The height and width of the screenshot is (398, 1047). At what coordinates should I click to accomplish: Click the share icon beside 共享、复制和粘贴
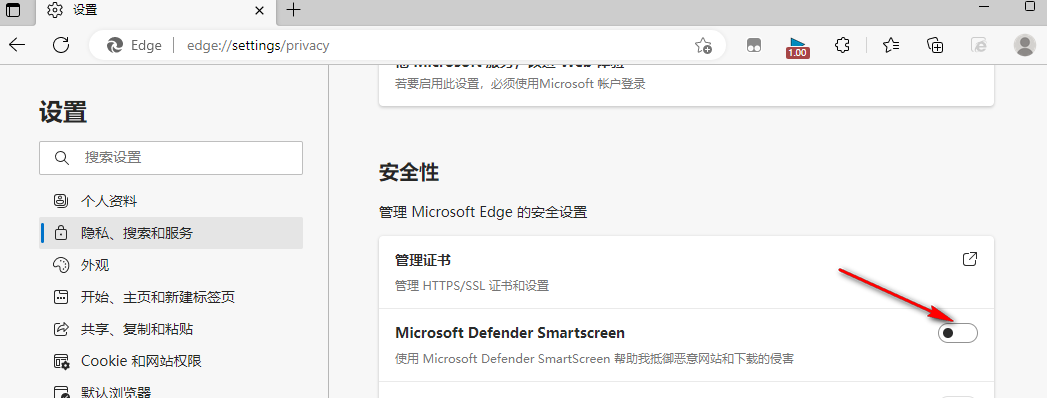pyautogui.click(x=61, y=329)
